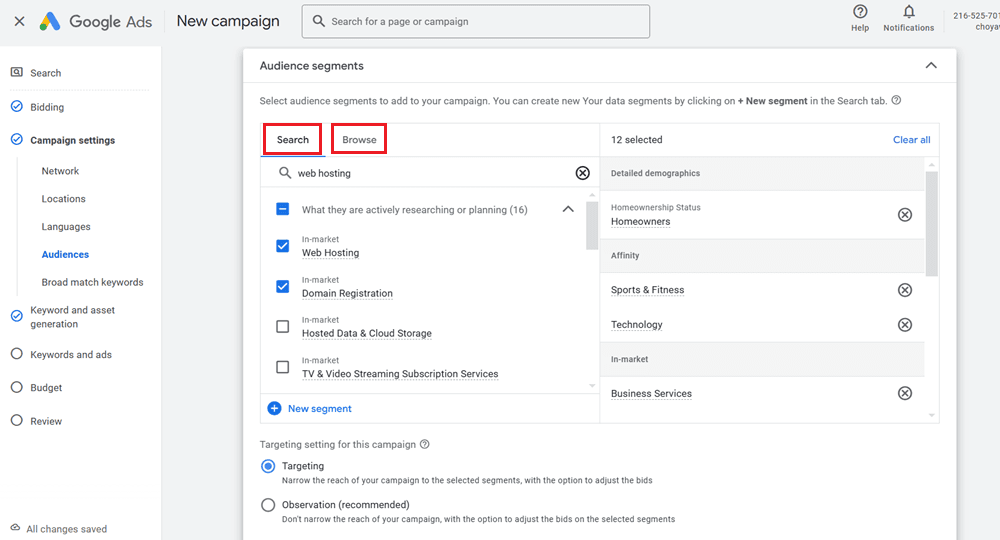Check the Hosted Data & Cloud Storage box
Viewport: 1000px width, 540px height.
pos(282,327)
